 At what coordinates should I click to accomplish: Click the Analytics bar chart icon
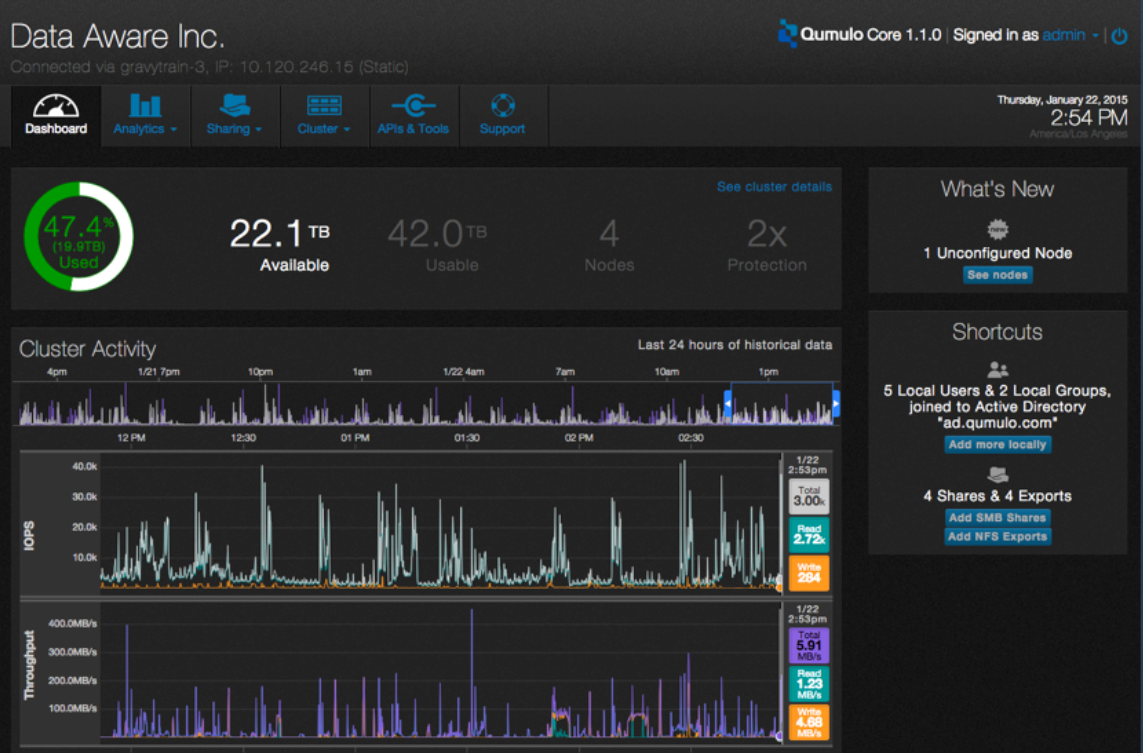(145, 106)
